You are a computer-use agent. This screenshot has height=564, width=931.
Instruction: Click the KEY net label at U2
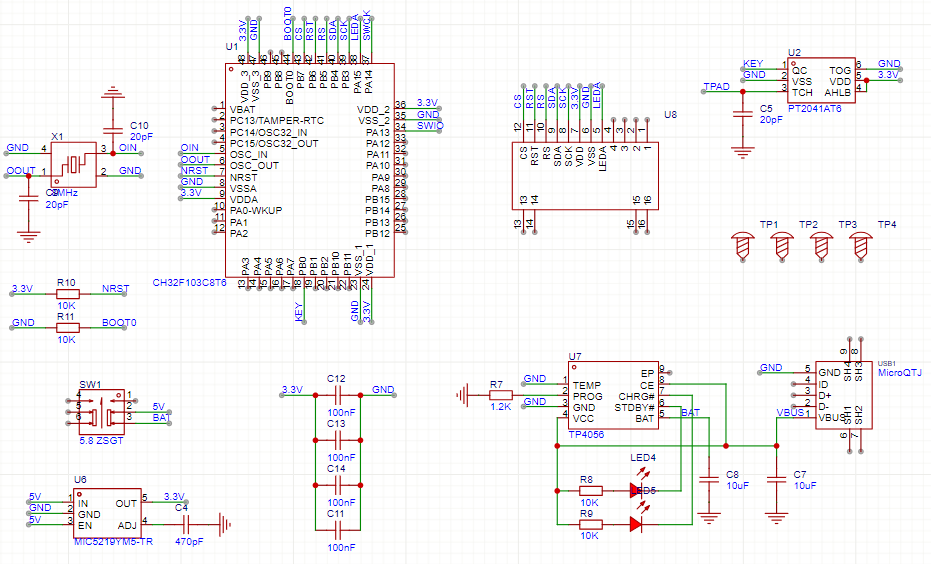753,64
